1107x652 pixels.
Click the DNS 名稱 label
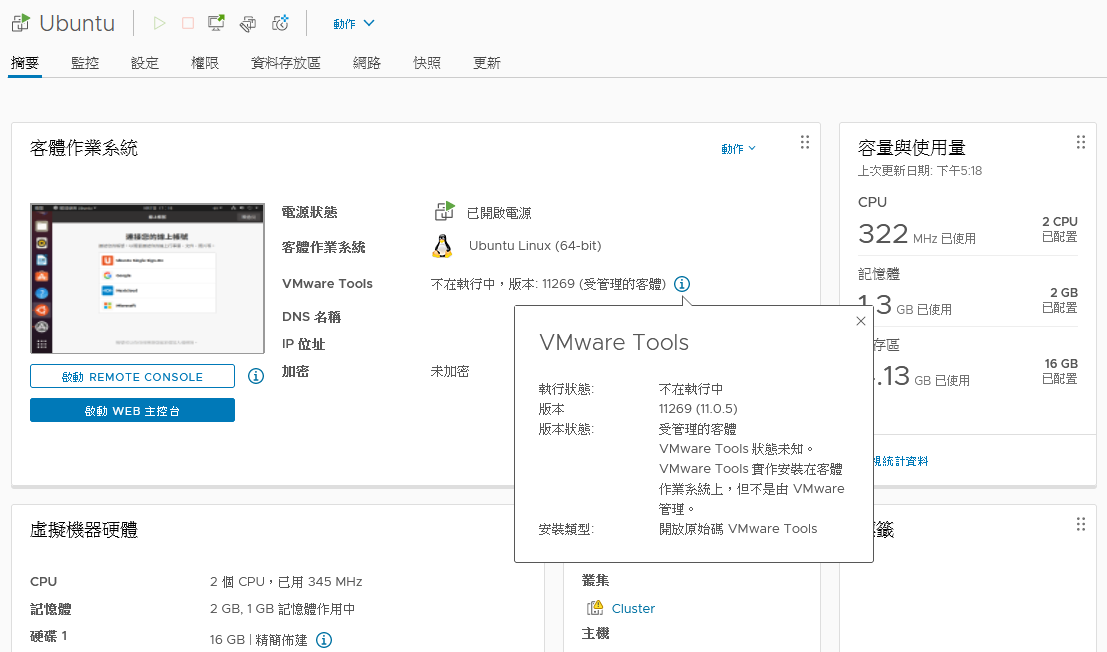[311, 317]
